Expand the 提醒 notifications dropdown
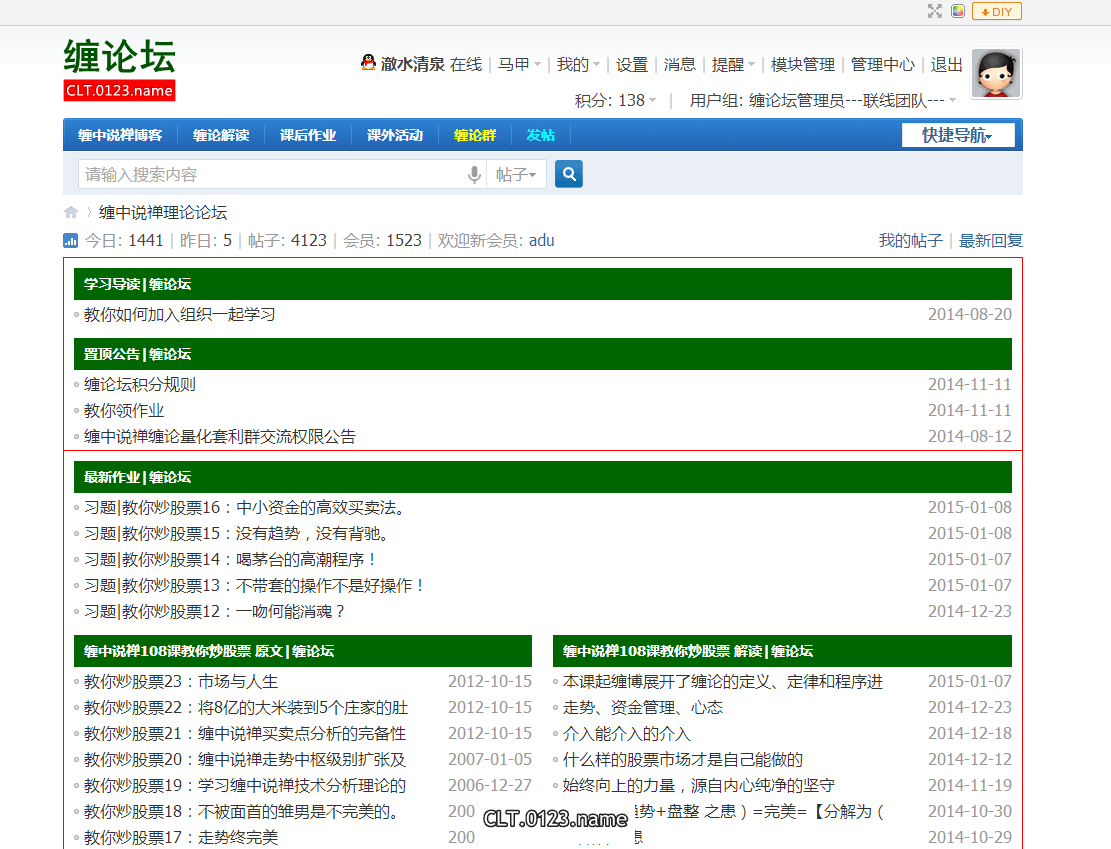 (x=733, y=64)
